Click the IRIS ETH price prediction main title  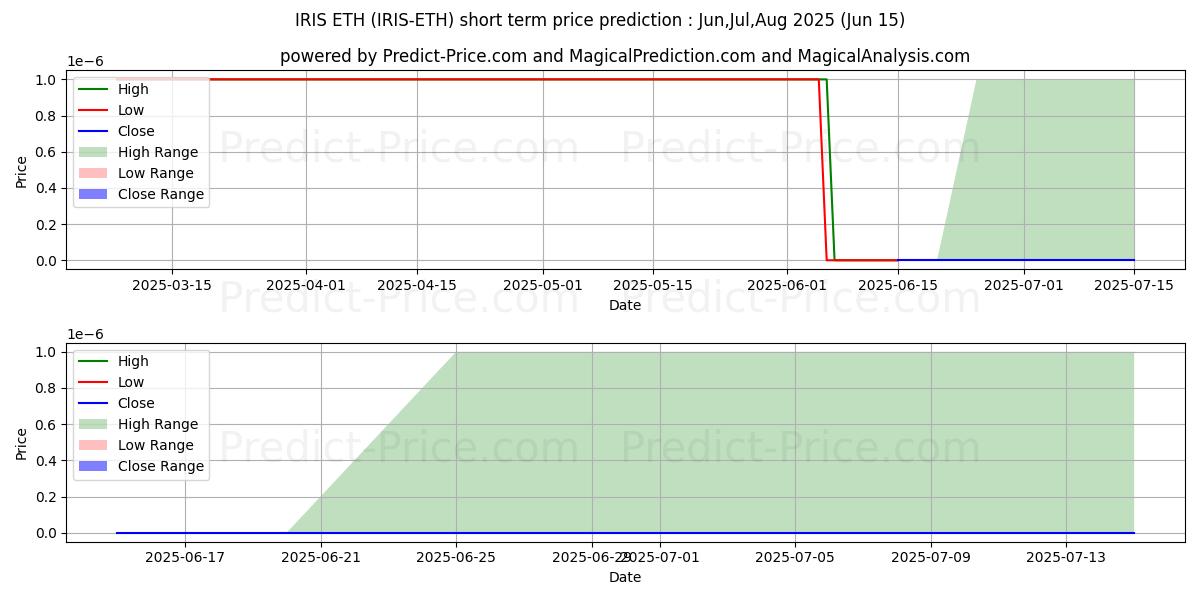pos(600,20)
